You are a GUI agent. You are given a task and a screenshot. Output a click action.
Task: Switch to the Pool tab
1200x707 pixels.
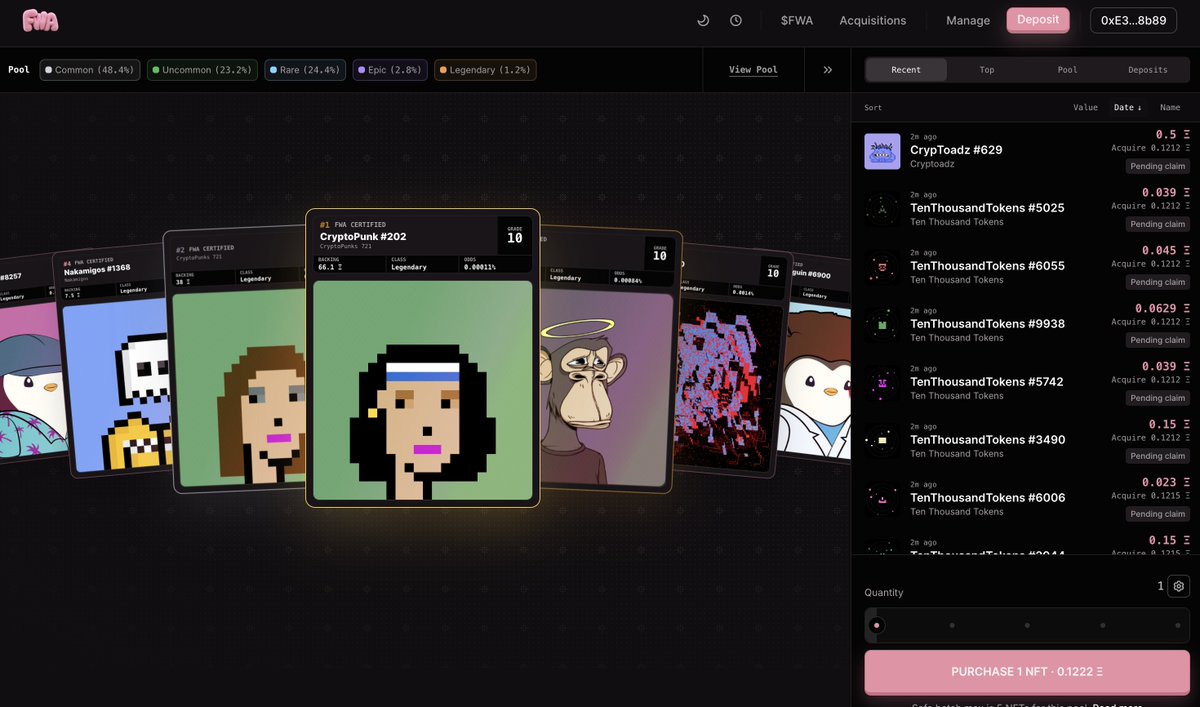point(1067,70)
